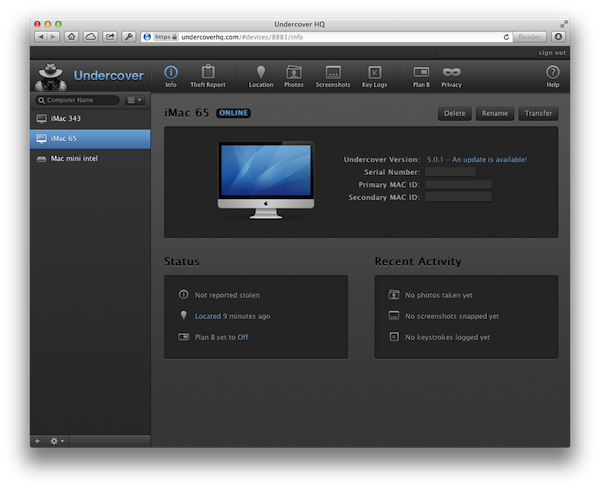
Task: Click the sign out link
Action: point(552,53)
